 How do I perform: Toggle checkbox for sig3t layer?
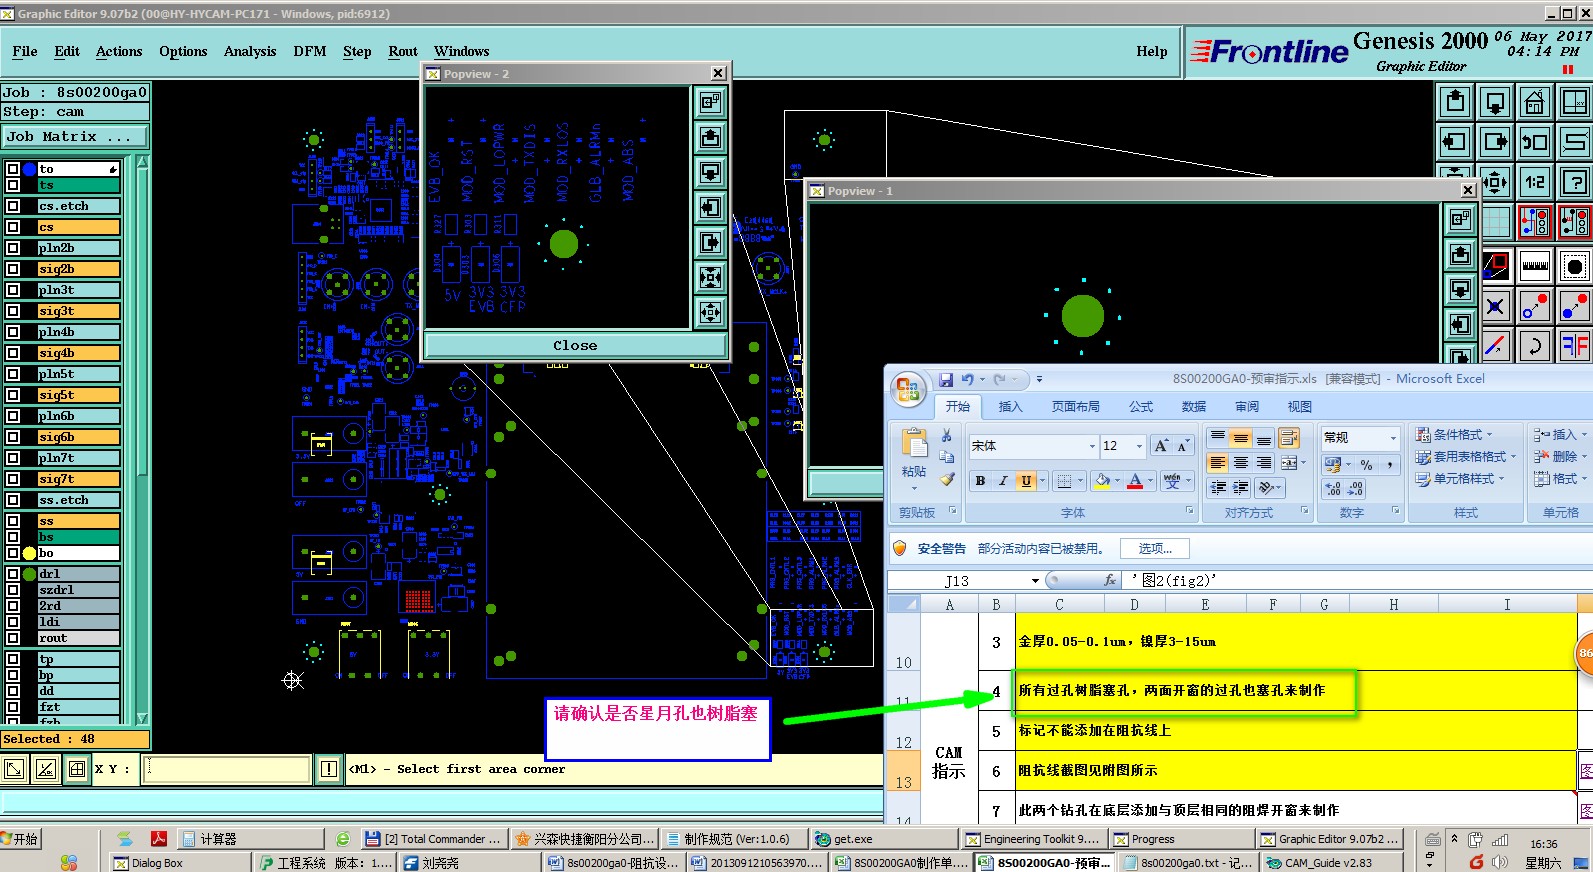click(13, 311)
